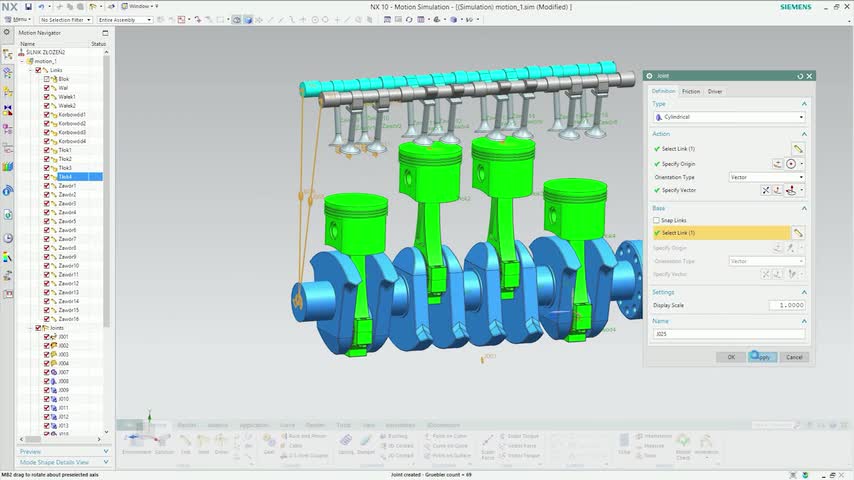
Task: Select the Zawor16 link in the tree
Action: (x=69, y=319)
